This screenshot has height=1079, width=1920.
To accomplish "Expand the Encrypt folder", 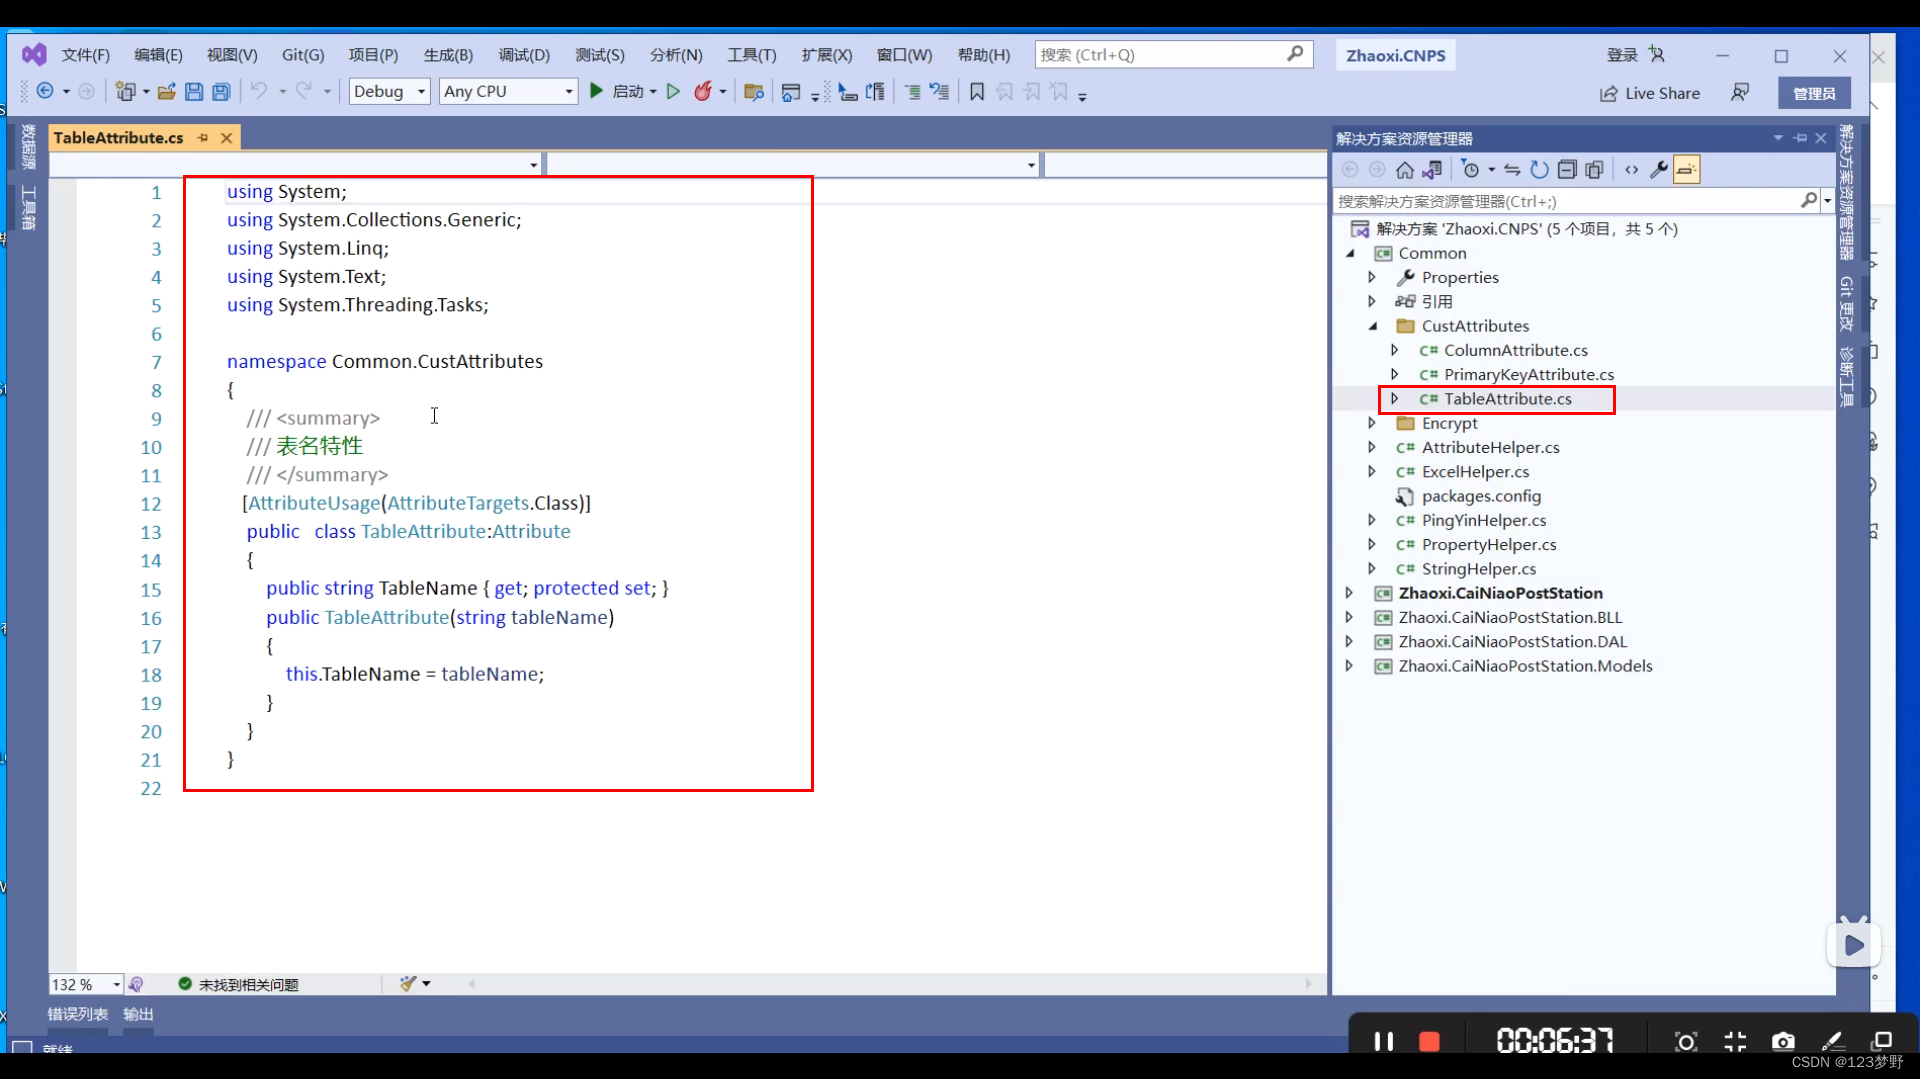I will point(1372,423).
